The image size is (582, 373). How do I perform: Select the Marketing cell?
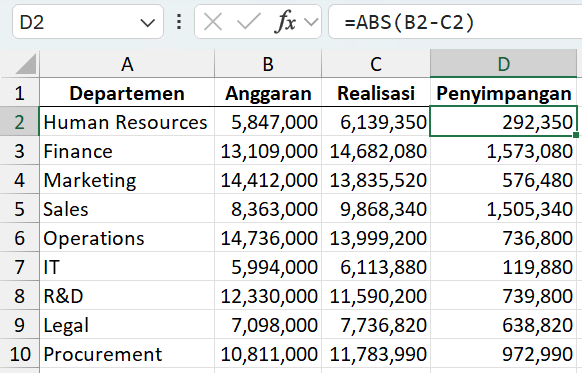point(127,180)
